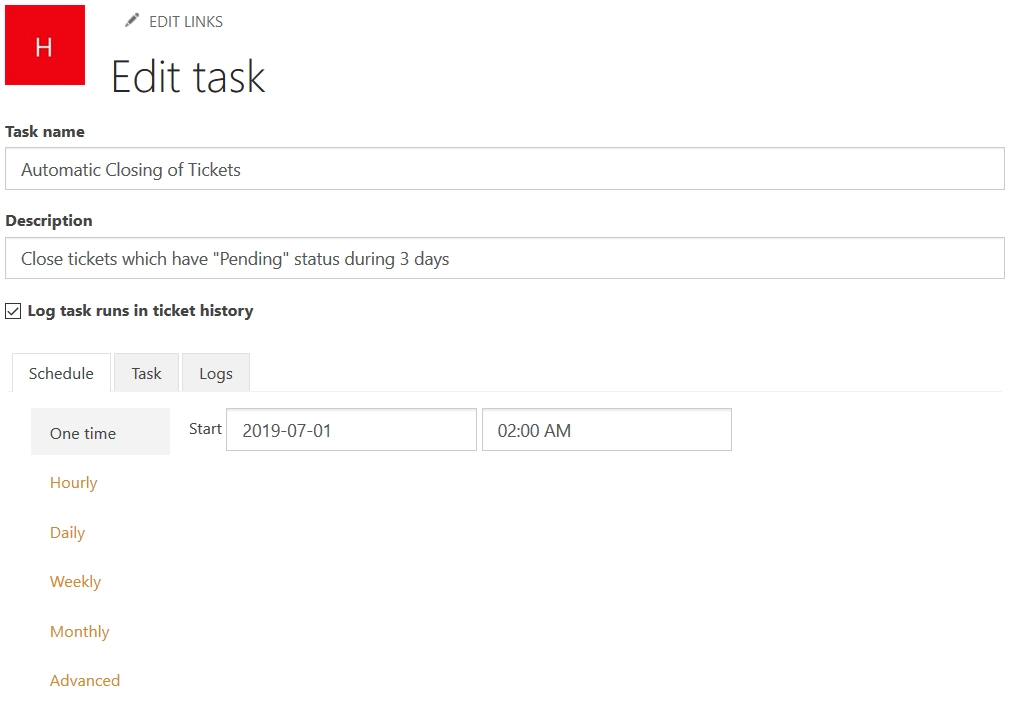Select the Weekly schedule option
Viewport: 1025px width, 711px height.
pyautogui.click(x=75, y=582)
